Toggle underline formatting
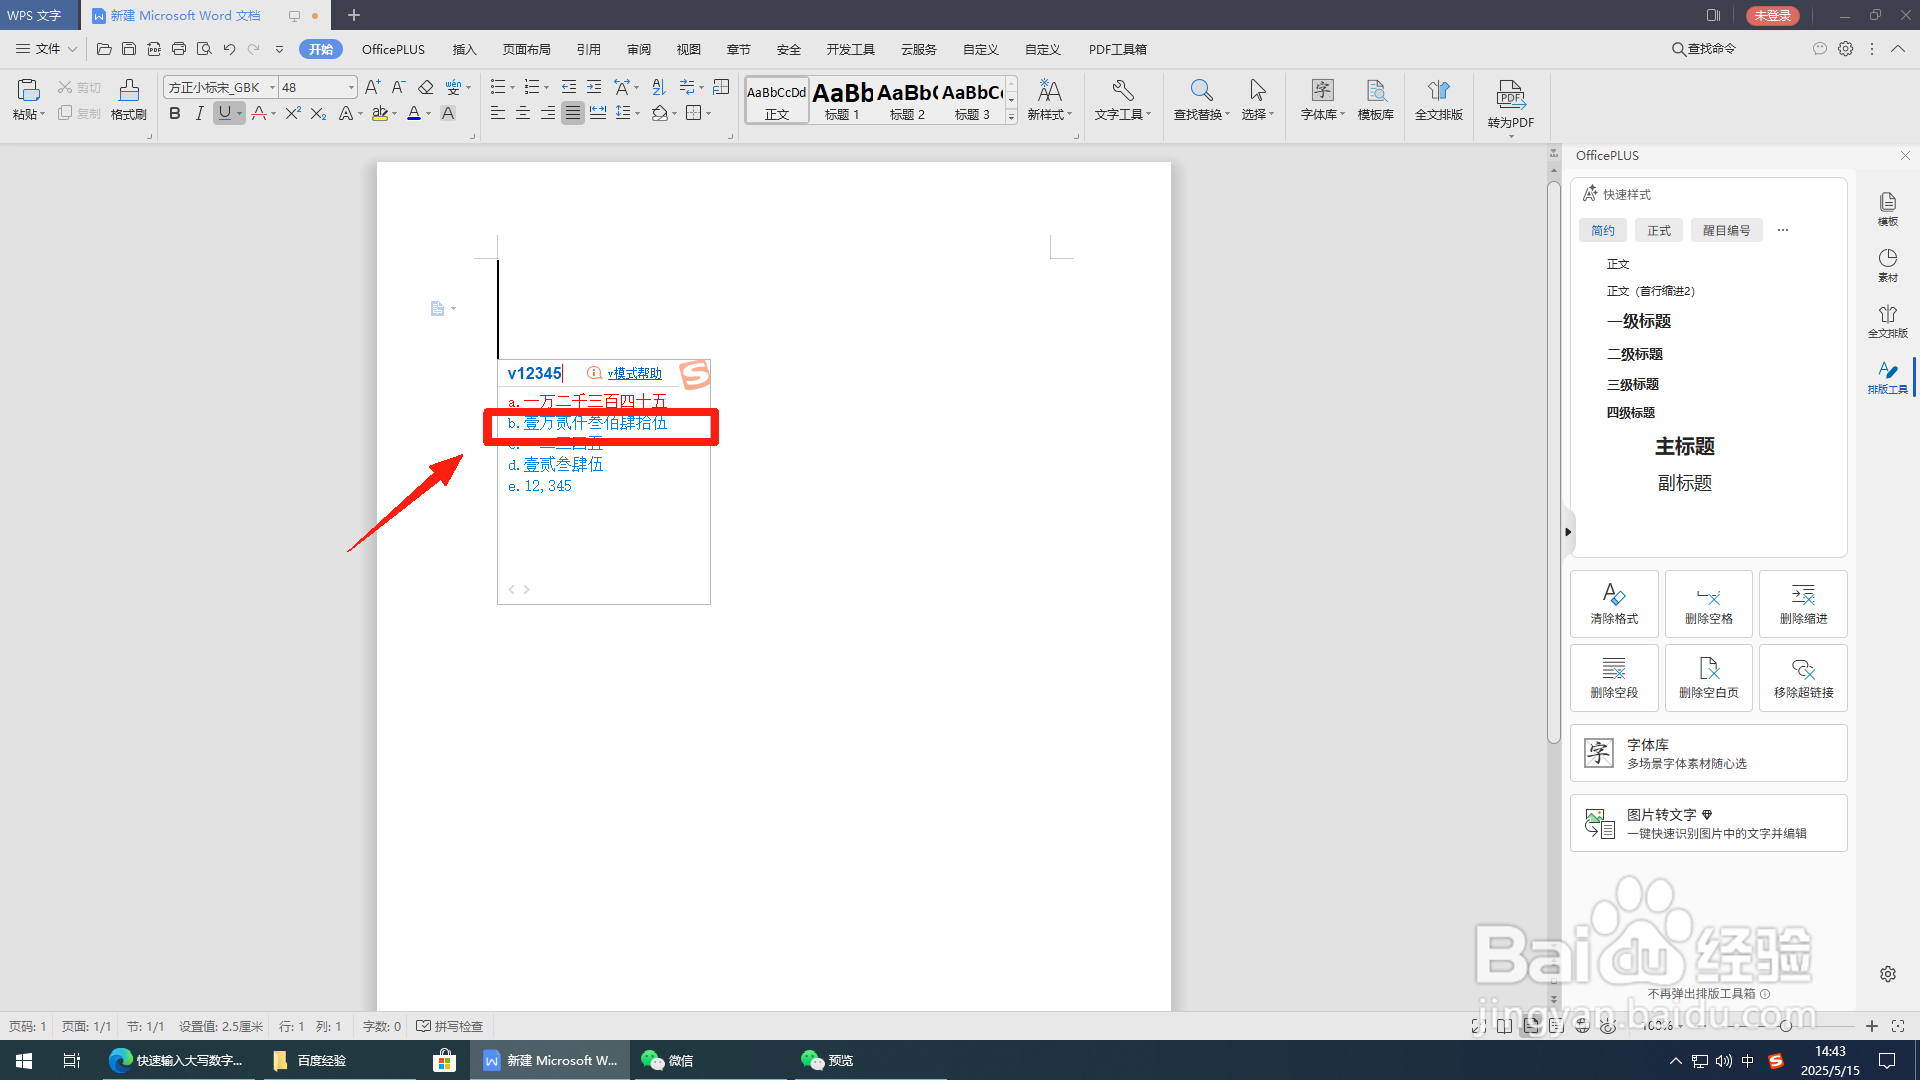Viewport: 1920px width, 1080px height. click(x=225, y=114)
